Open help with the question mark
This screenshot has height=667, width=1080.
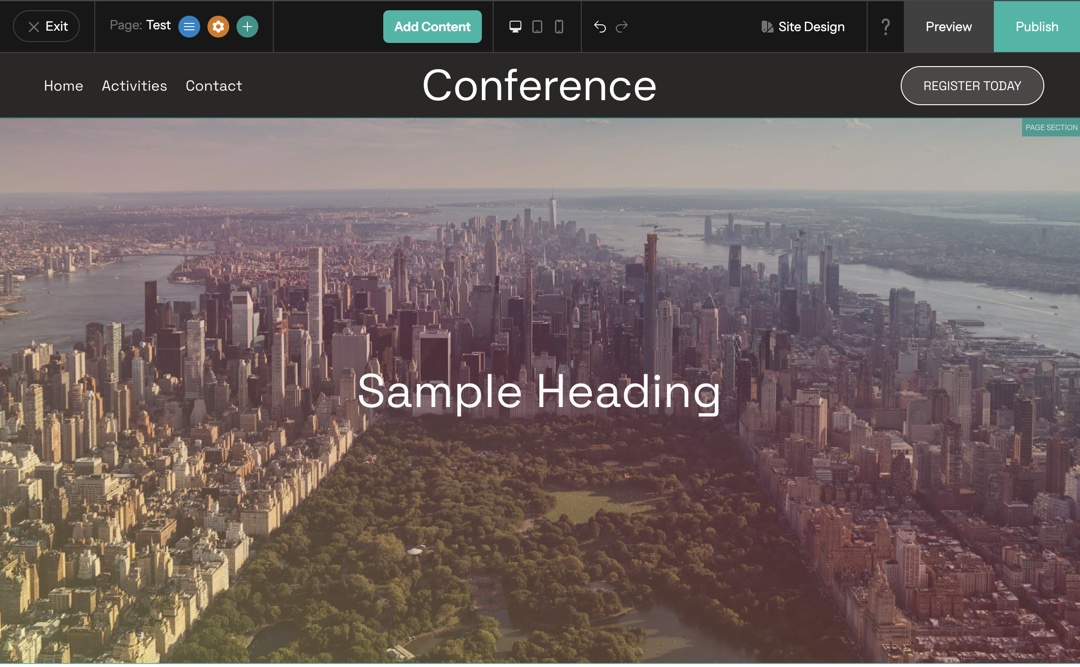pos(885,27)
